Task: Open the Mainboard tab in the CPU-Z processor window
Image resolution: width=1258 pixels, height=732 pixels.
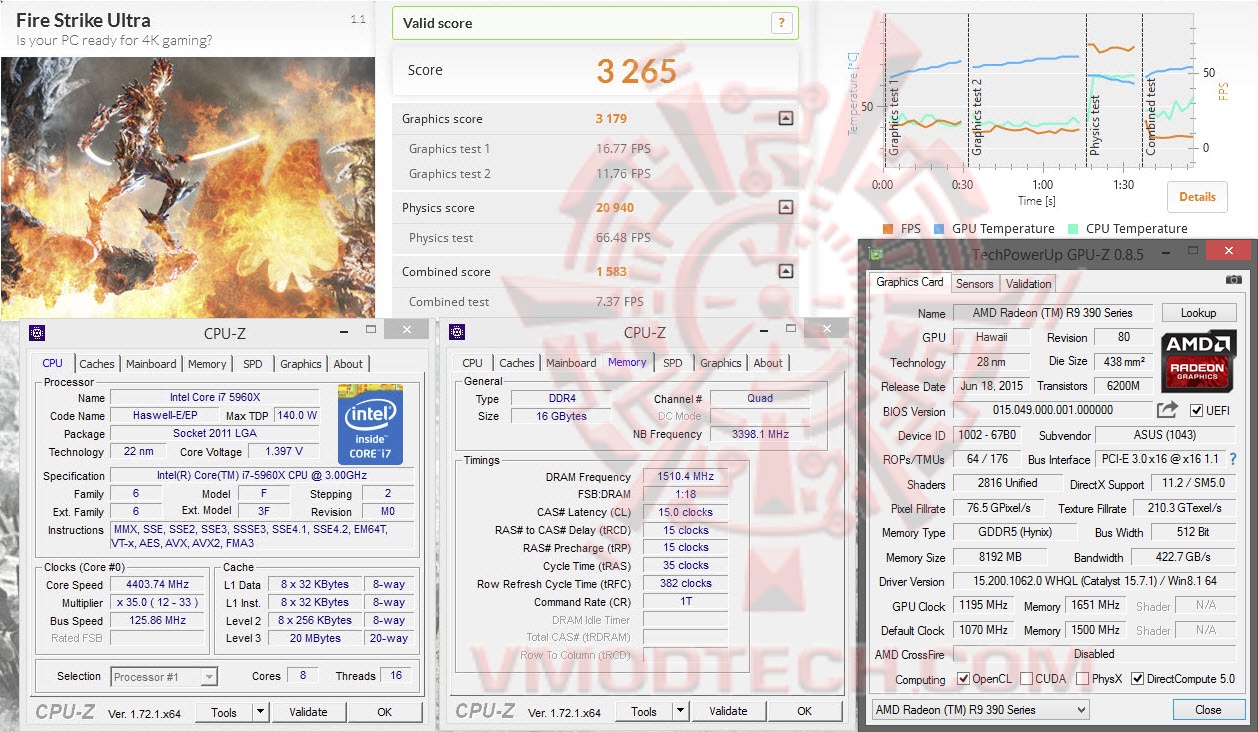Action: pos(151,364)
